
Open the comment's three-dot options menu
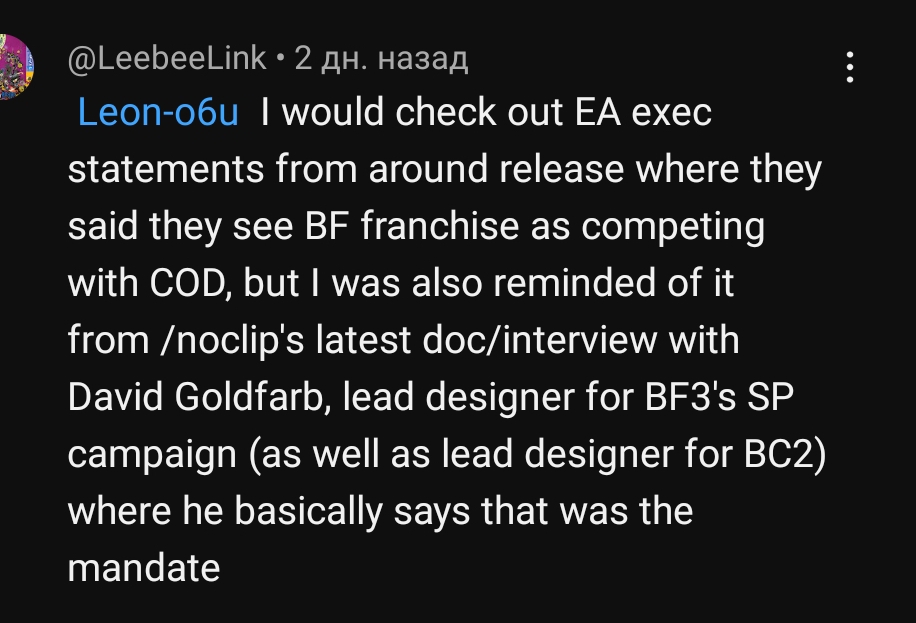pyautogui.click(x=849, y=67)
